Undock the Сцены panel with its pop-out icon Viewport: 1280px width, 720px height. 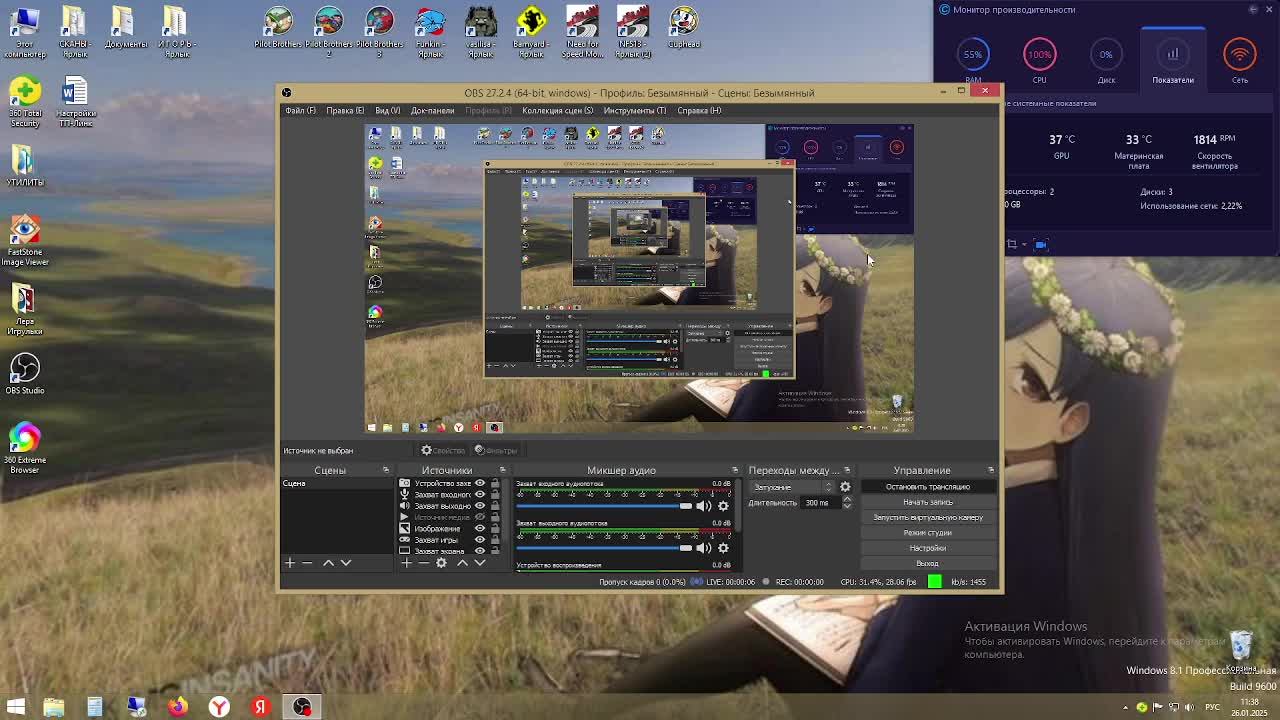tap(385, 470)
